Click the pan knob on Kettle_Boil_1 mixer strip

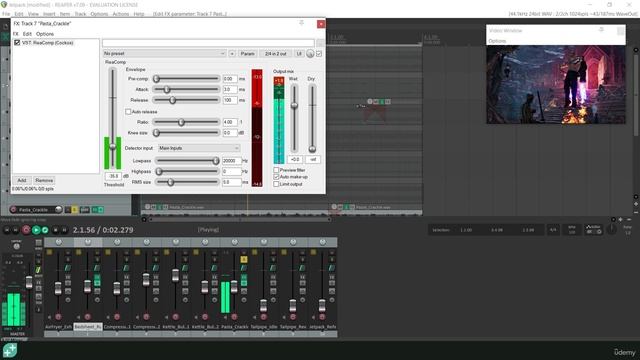pyautogui.click(x=176, y=242)
